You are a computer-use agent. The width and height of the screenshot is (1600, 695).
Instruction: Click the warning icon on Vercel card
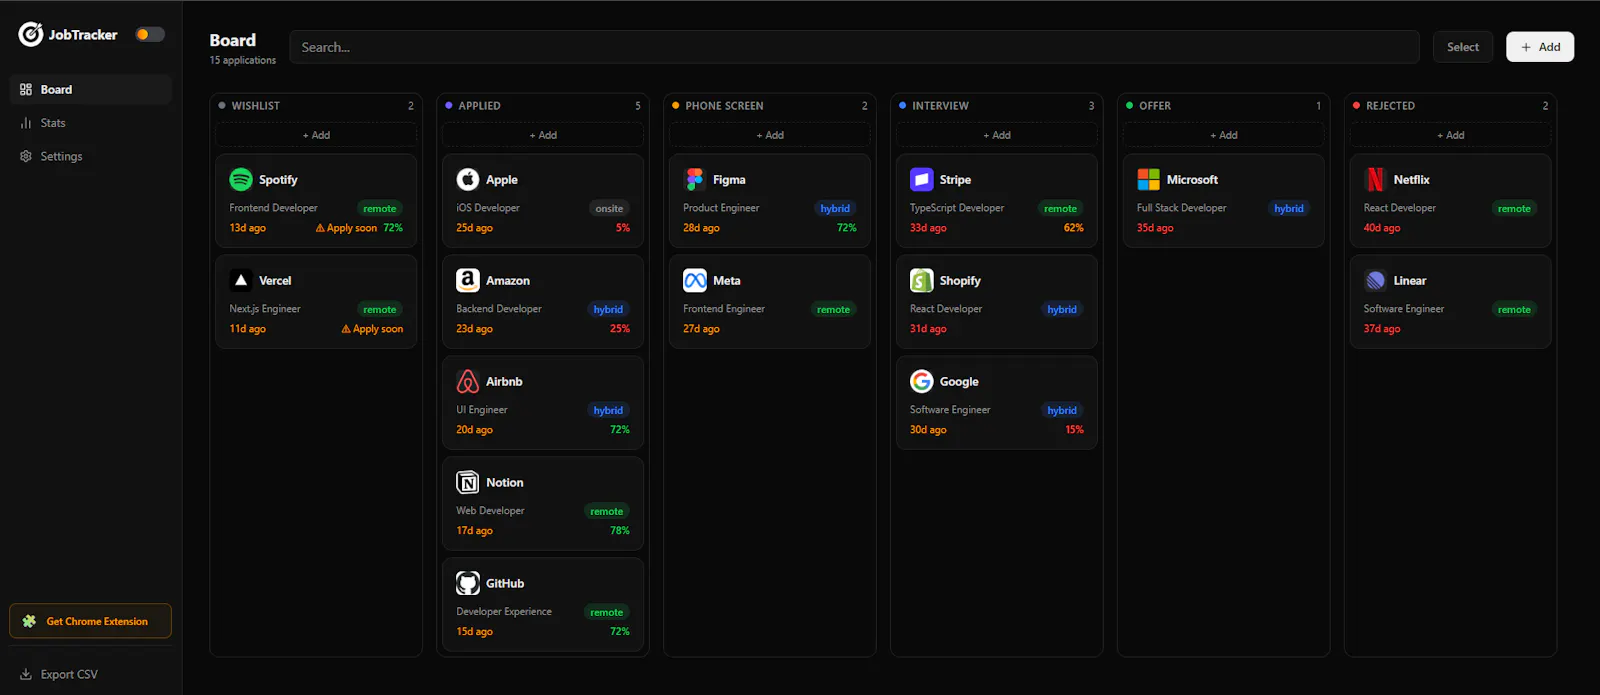tap(346, 328)
